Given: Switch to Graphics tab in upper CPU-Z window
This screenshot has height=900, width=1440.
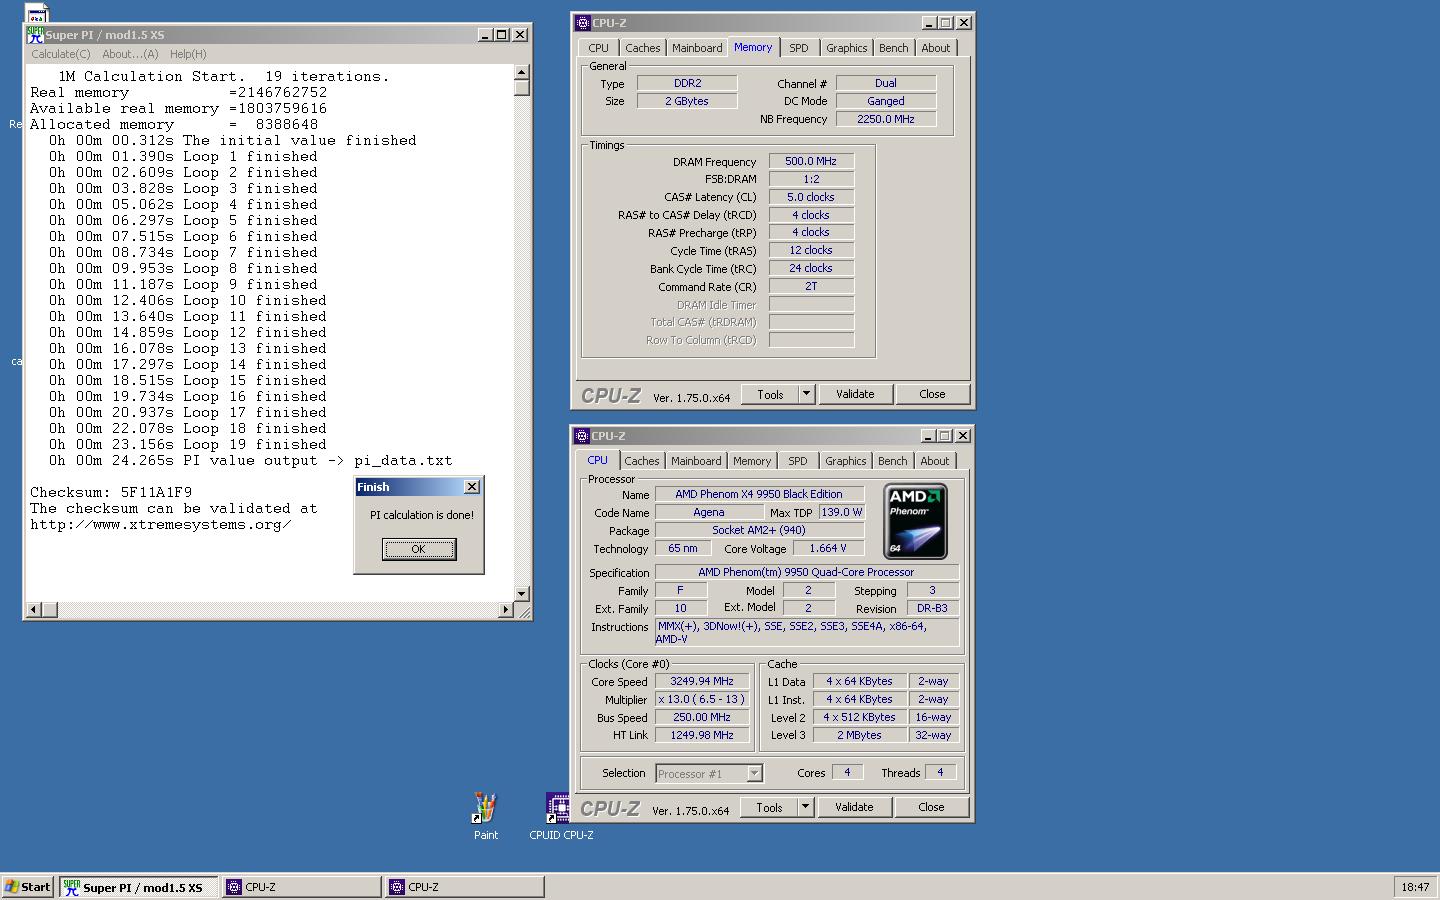Looking at the screenshot, I should 846,48.
